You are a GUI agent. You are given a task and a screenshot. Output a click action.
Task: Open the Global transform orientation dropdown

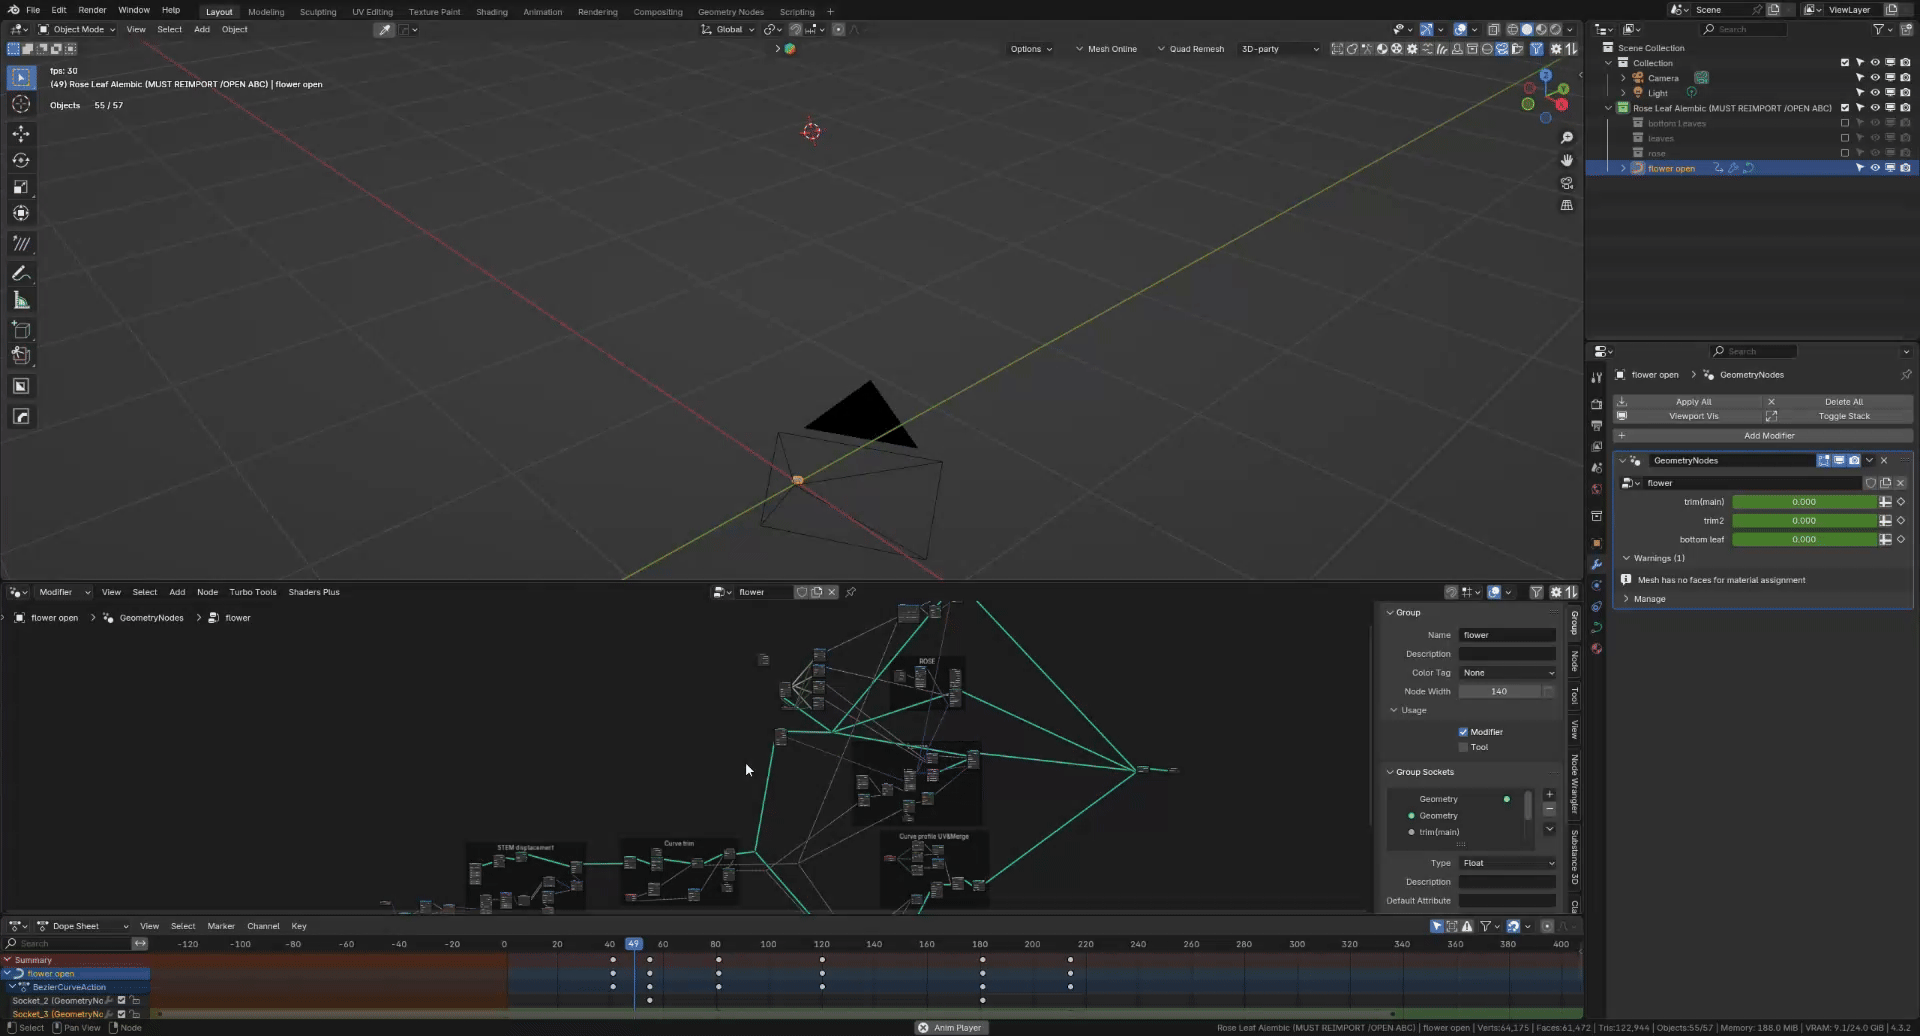coord(728,30)
